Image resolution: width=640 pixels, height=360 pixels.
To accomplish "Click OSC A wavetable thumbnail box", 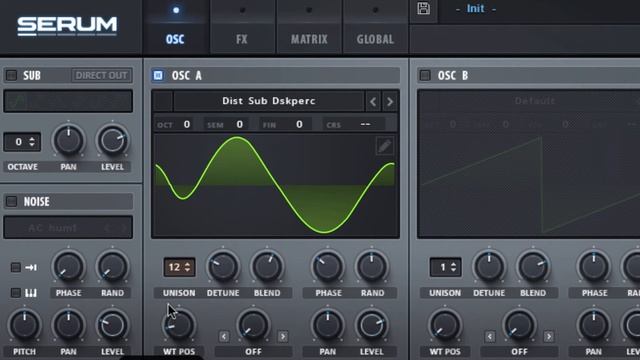I will pos(163,101).
